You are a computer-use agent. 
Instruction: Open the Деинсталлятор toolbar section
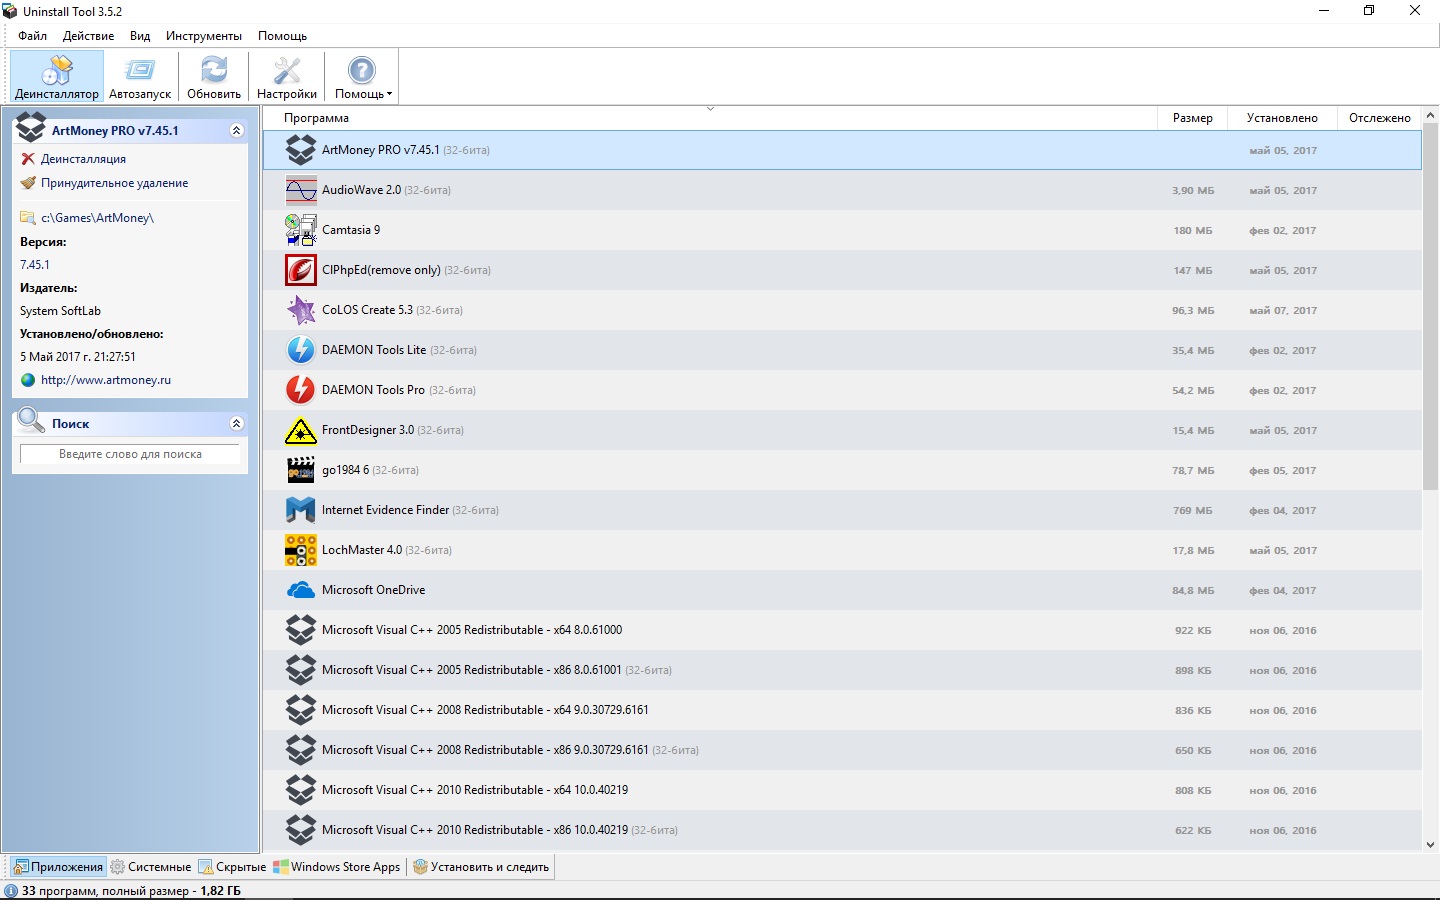point(57,77)
